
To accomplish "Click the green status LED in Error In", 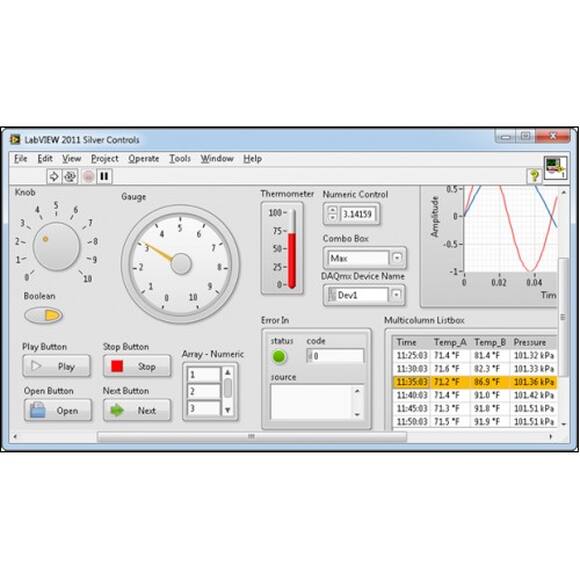I will tap(279, 357).
